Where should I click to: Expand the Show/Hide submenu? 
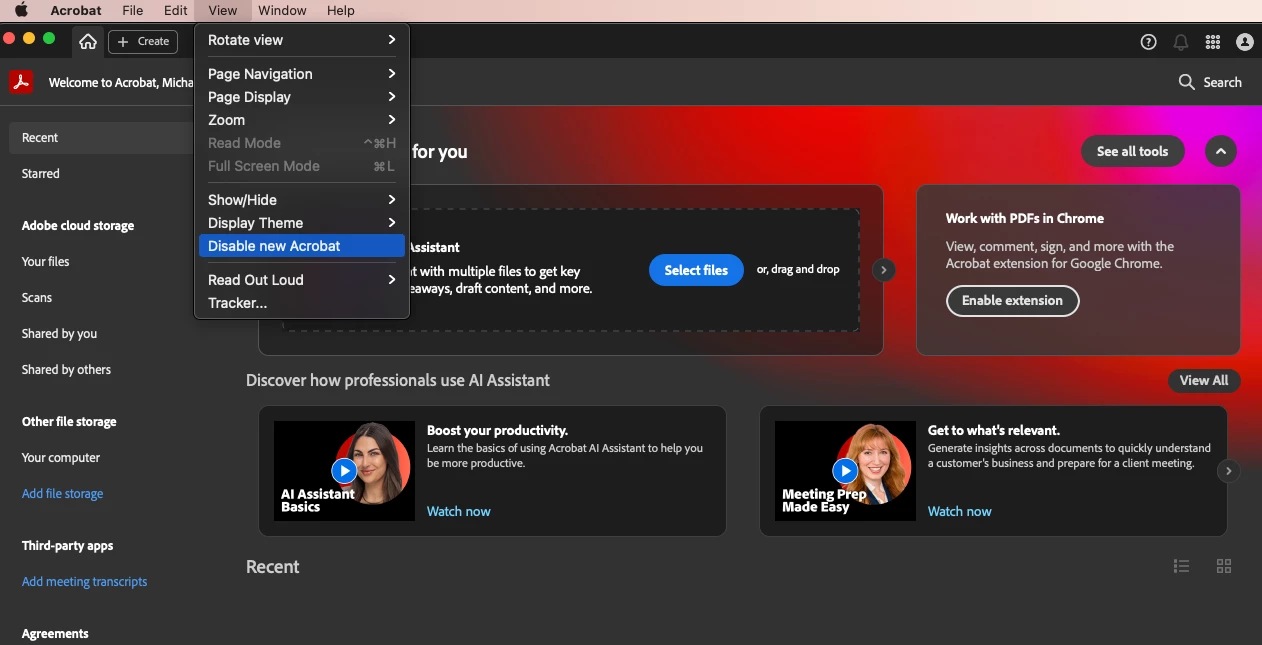pyautogui.click(x=302, y=200)
